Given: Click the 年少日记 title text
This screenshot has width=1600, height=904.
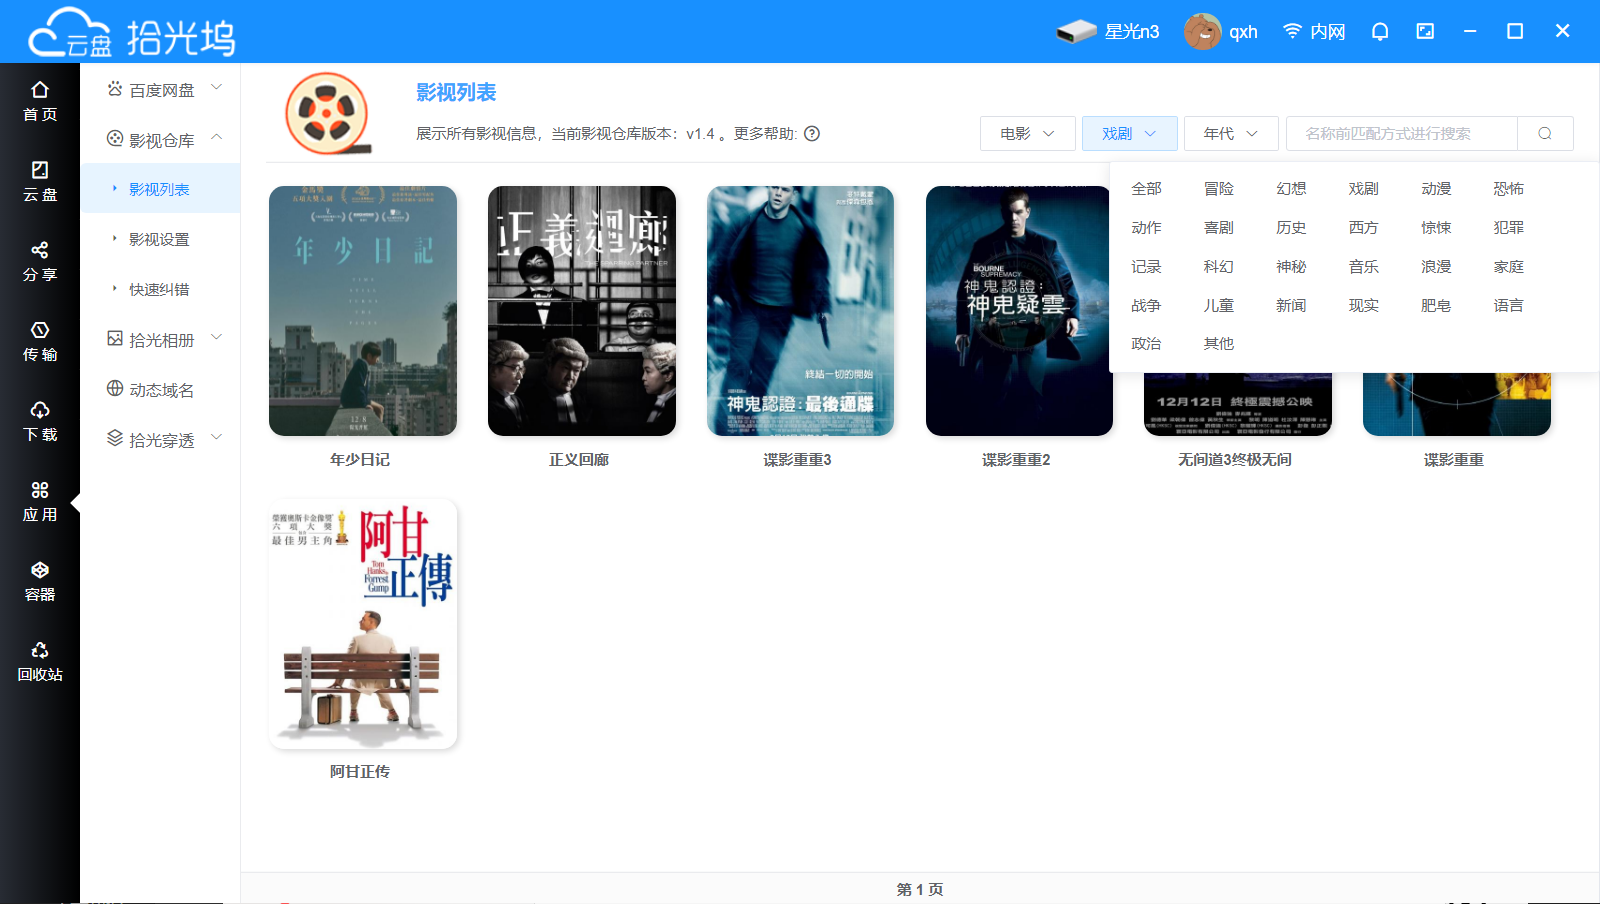Looking at the screenshot, I should click(x=360, y=459).
